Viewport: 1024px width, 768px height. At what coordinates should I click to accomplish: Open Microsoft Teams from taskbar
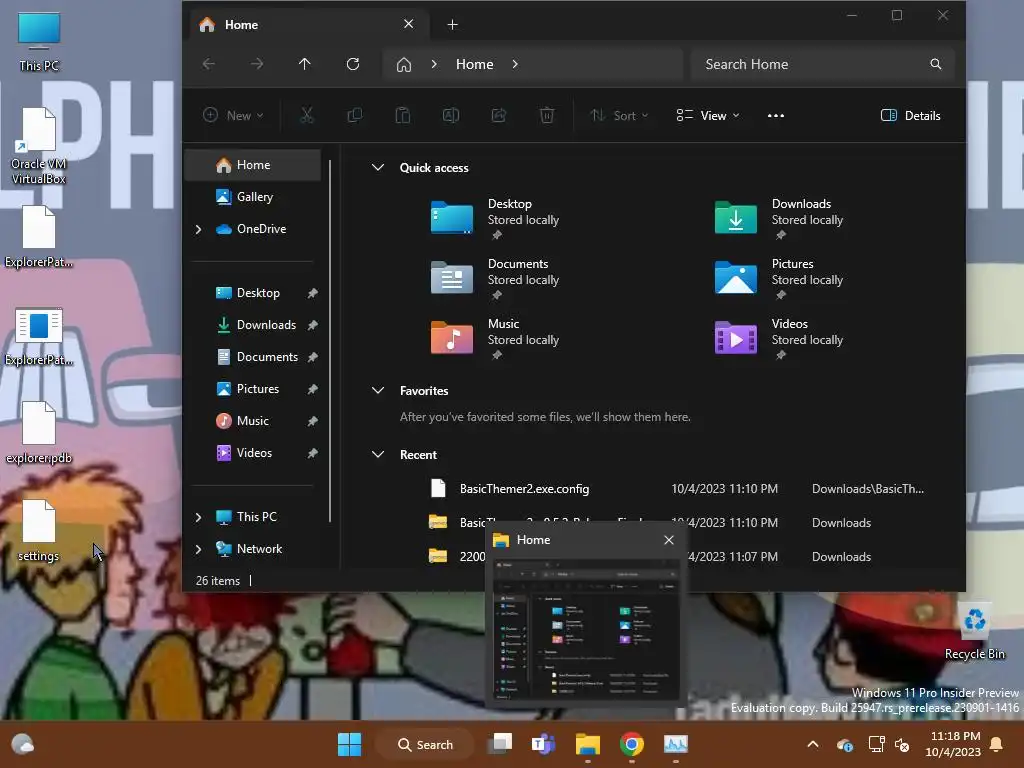click(x=544, y=744)
